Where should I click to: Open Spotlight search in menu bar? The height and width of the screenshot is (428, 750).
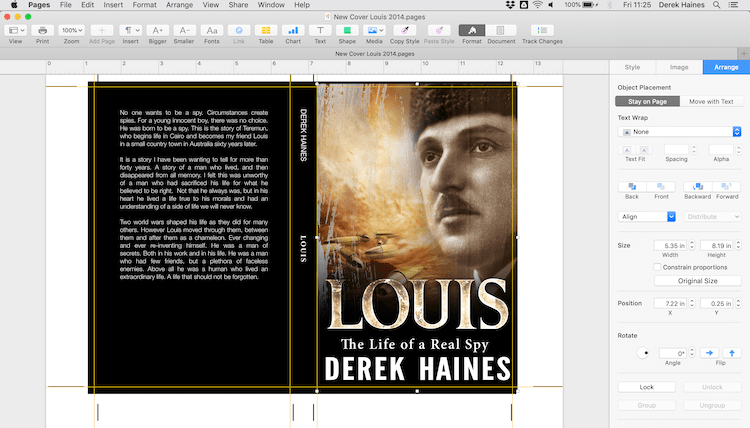(x=717, y=5)
